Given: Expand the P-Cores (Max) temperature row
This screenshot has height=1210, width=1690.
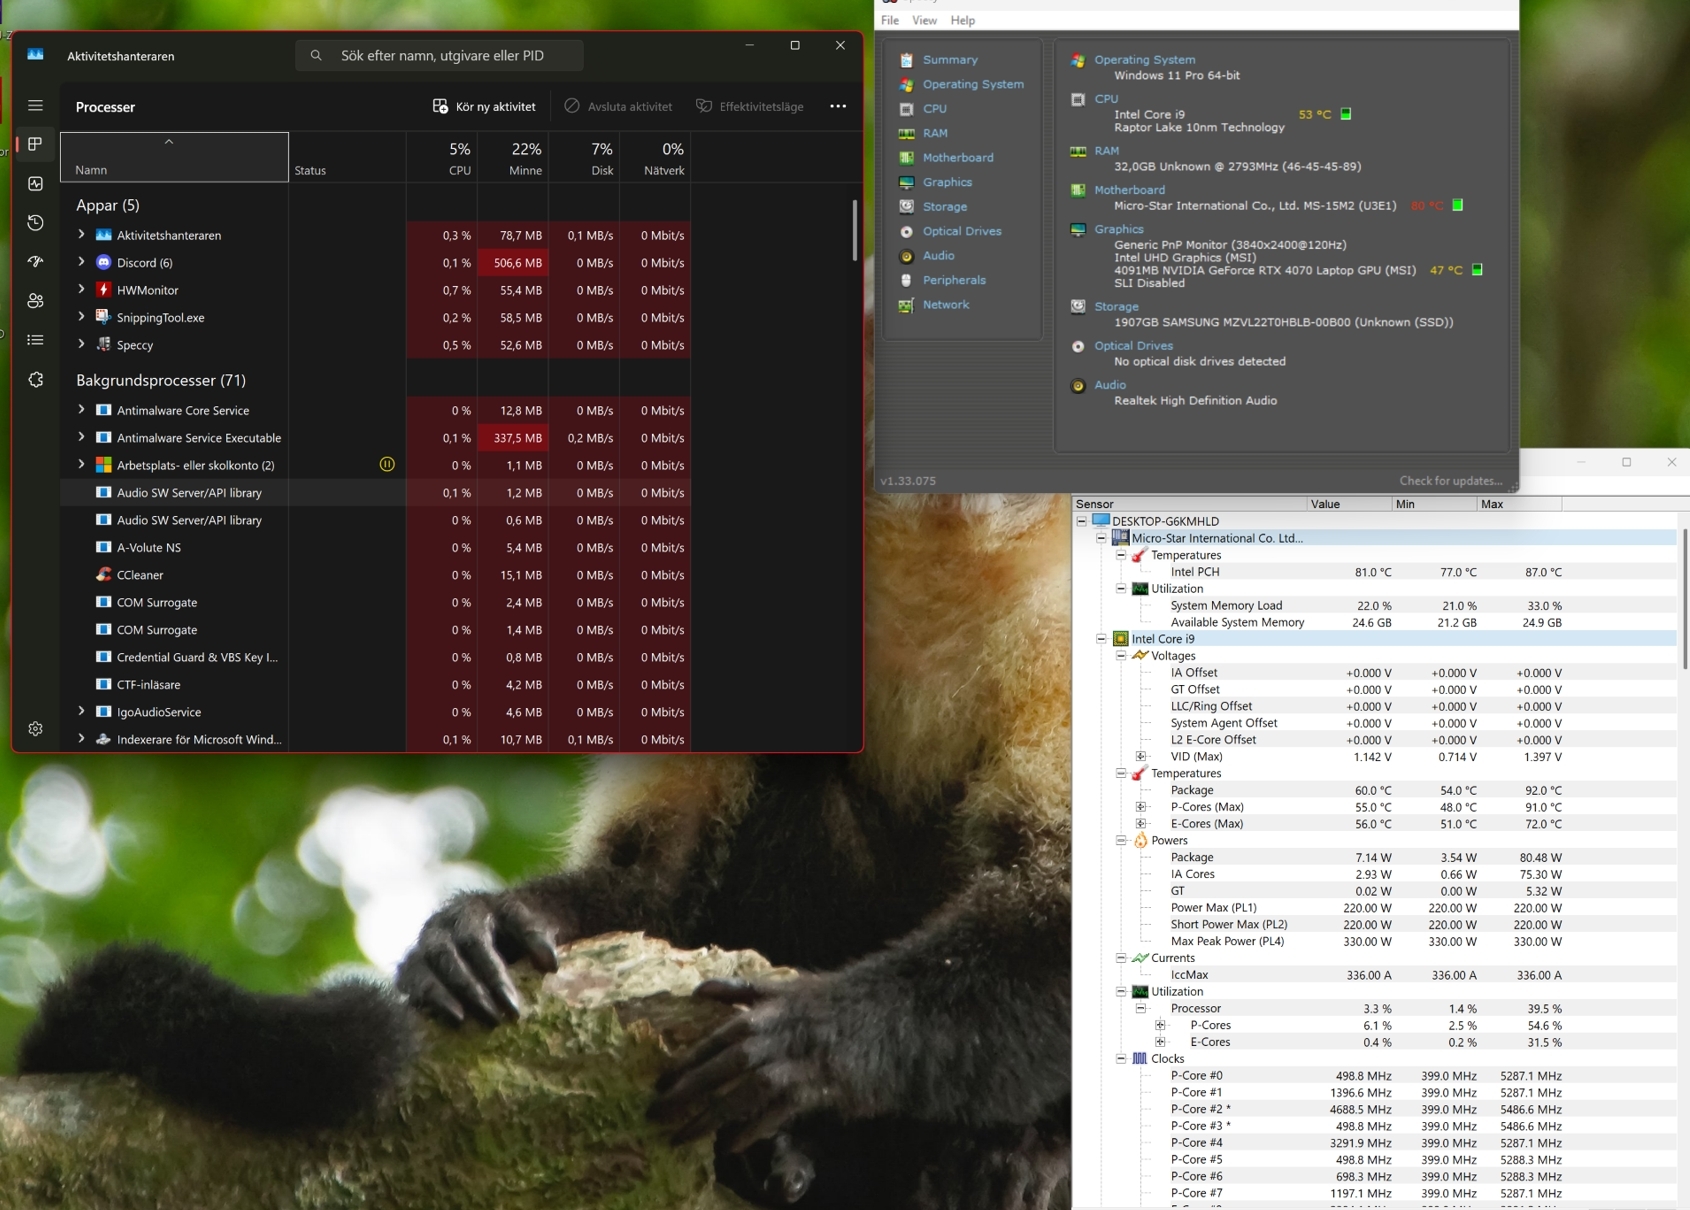Looking at the screenshot, I should tap(1141, 807).
